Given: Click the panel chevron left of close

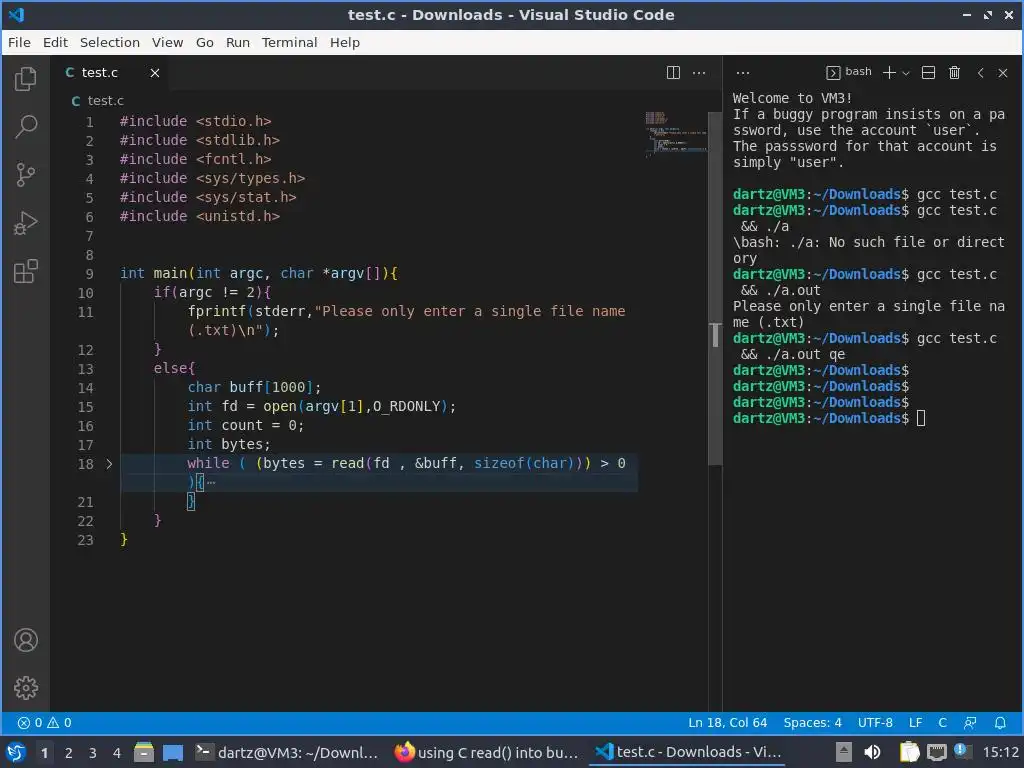Looking at the screenshot, I should coord(980,72).
